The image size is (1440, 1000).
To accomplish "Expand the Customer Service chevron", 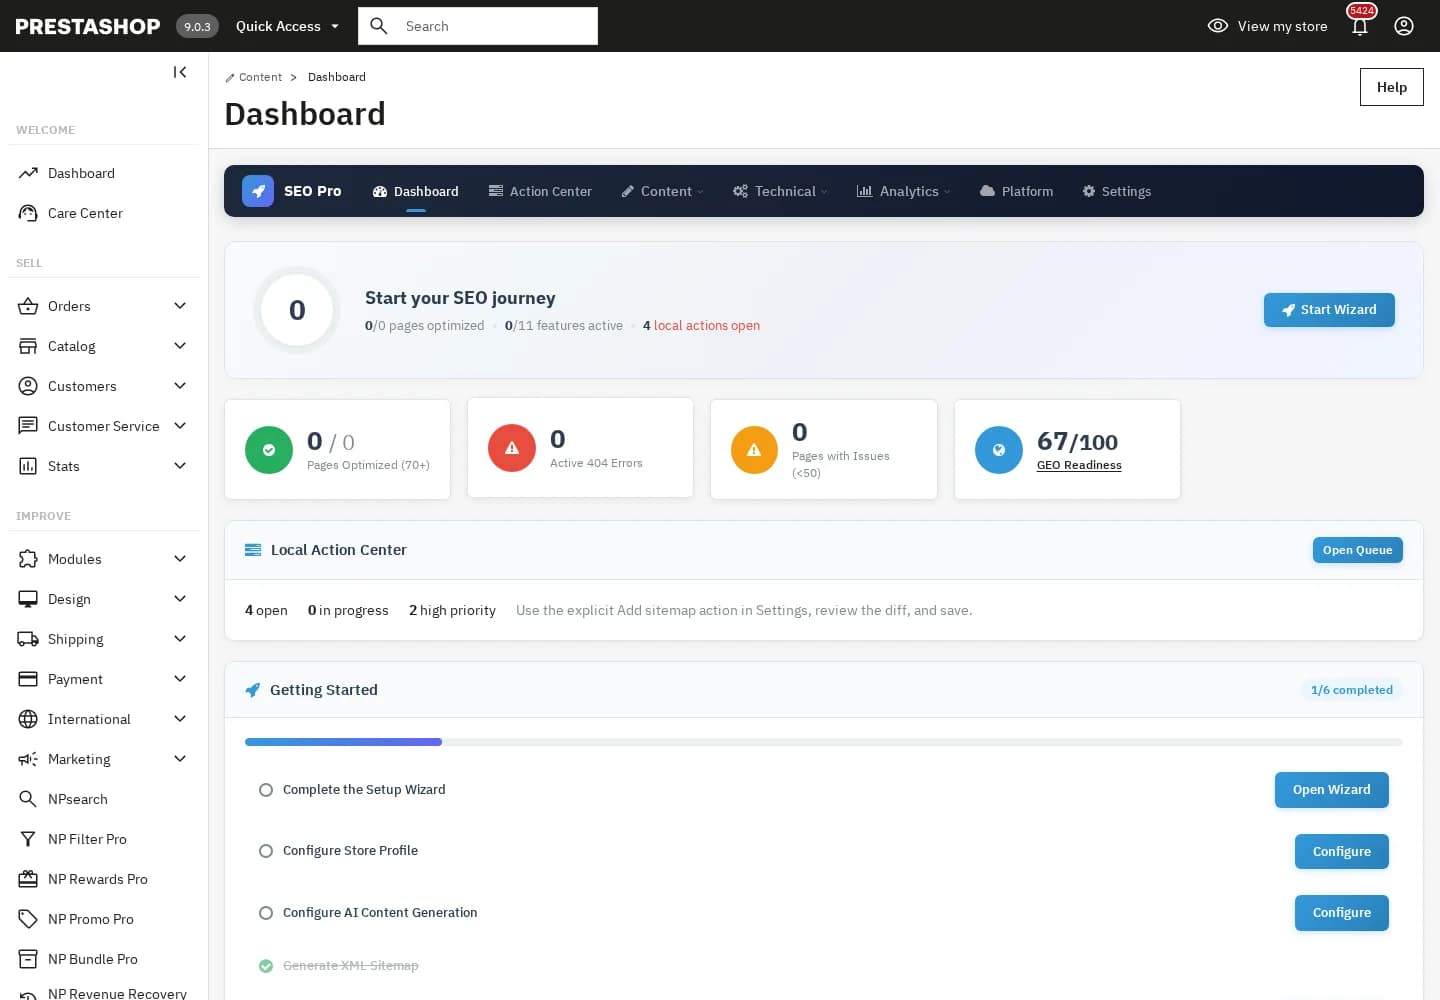I will pos(180,426).
